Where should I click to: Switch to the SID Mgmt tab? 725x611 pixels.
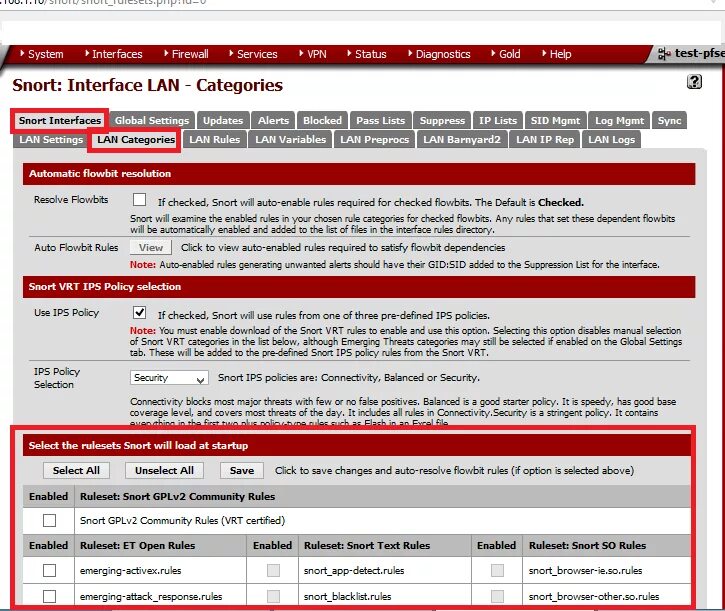pyautogui.click(x=555, y=121)
